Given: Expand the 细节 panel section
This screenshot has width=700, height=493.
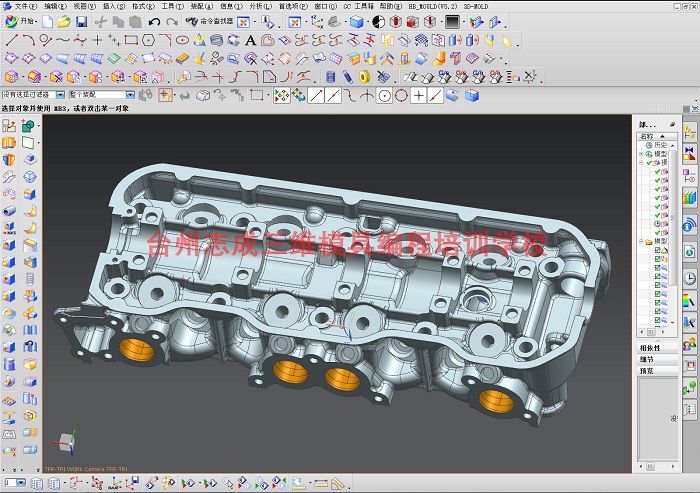Looking at the screenshot, I should (x=658, y=359).
